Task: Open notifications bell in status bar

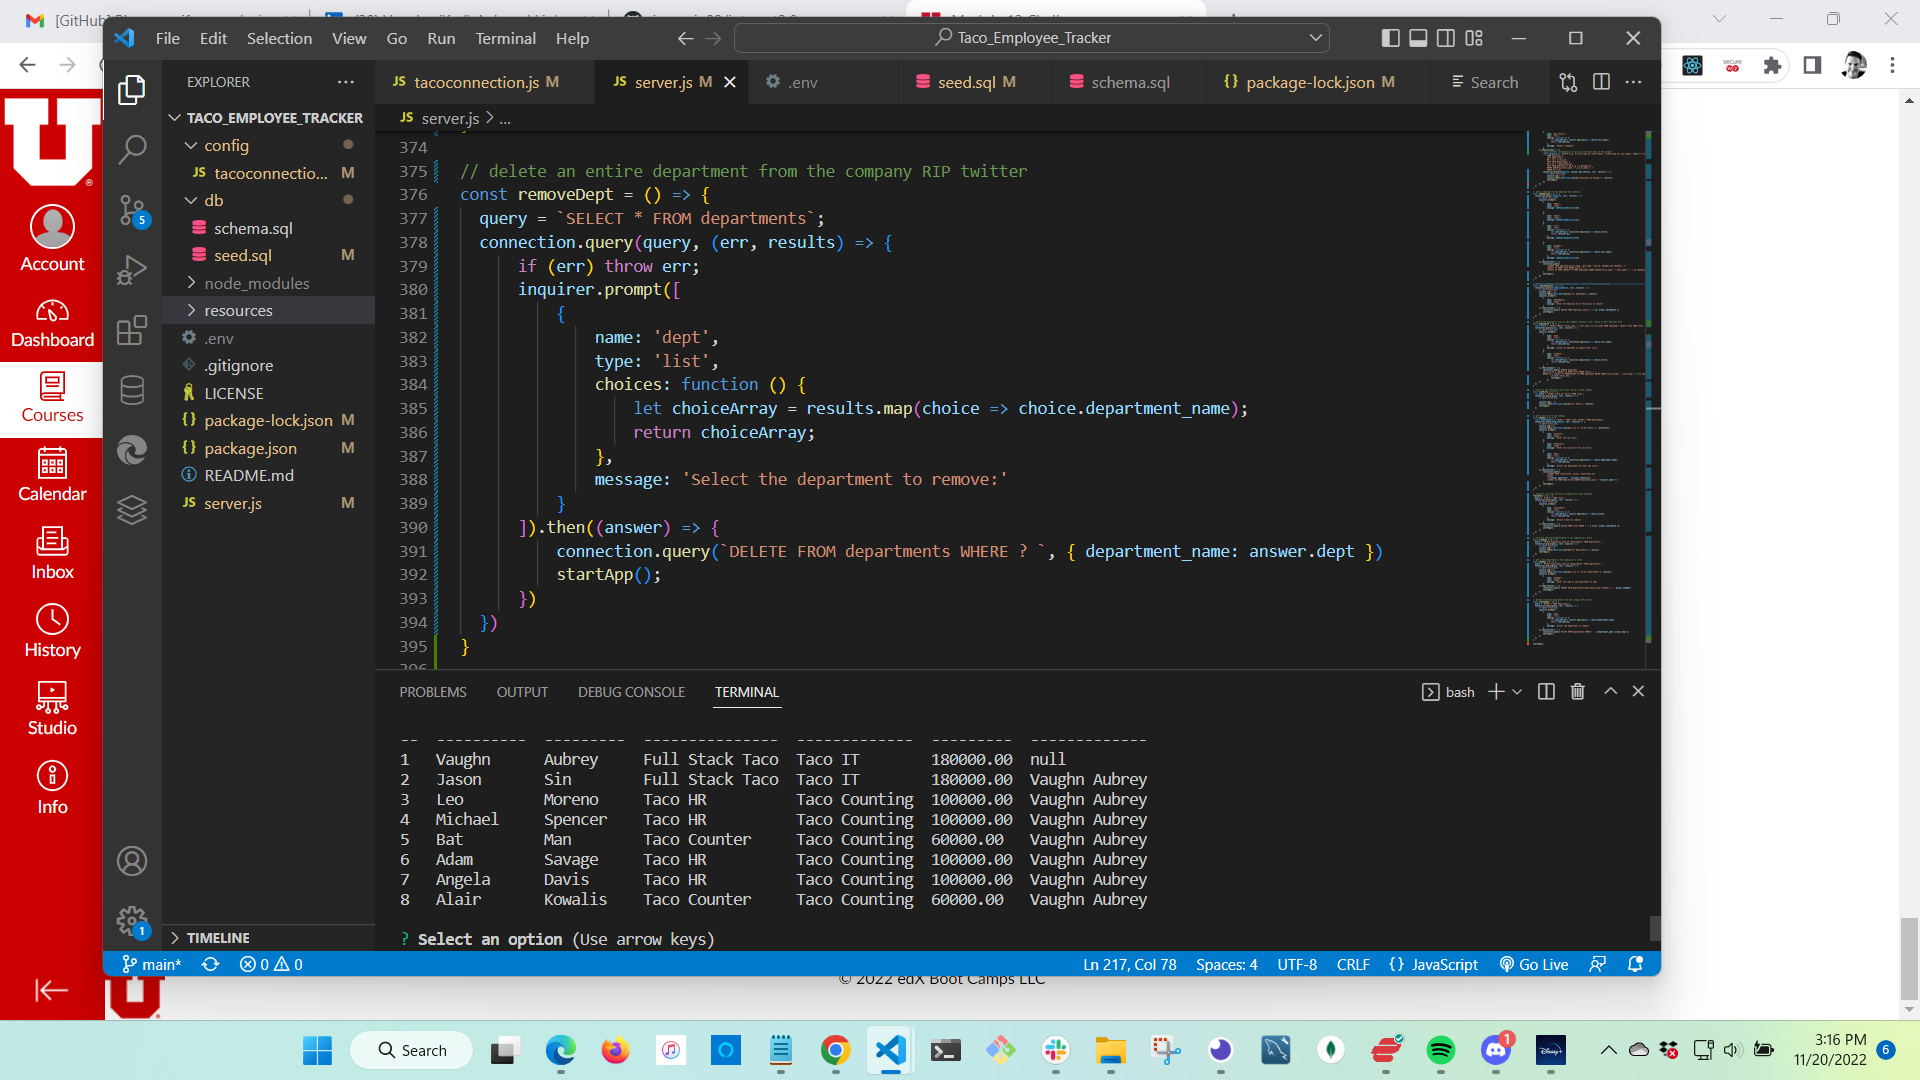Action: pos(1636,964)
